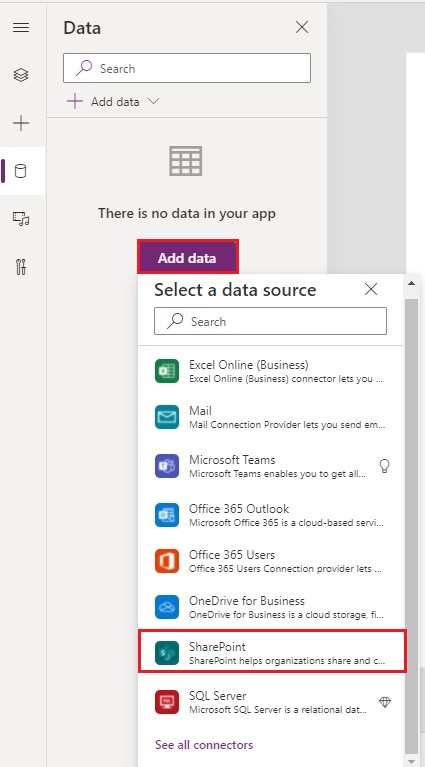425x767 pixels.
Task: Open the Advanced tools icon in sidebar
Action: (x=21, y=267)
